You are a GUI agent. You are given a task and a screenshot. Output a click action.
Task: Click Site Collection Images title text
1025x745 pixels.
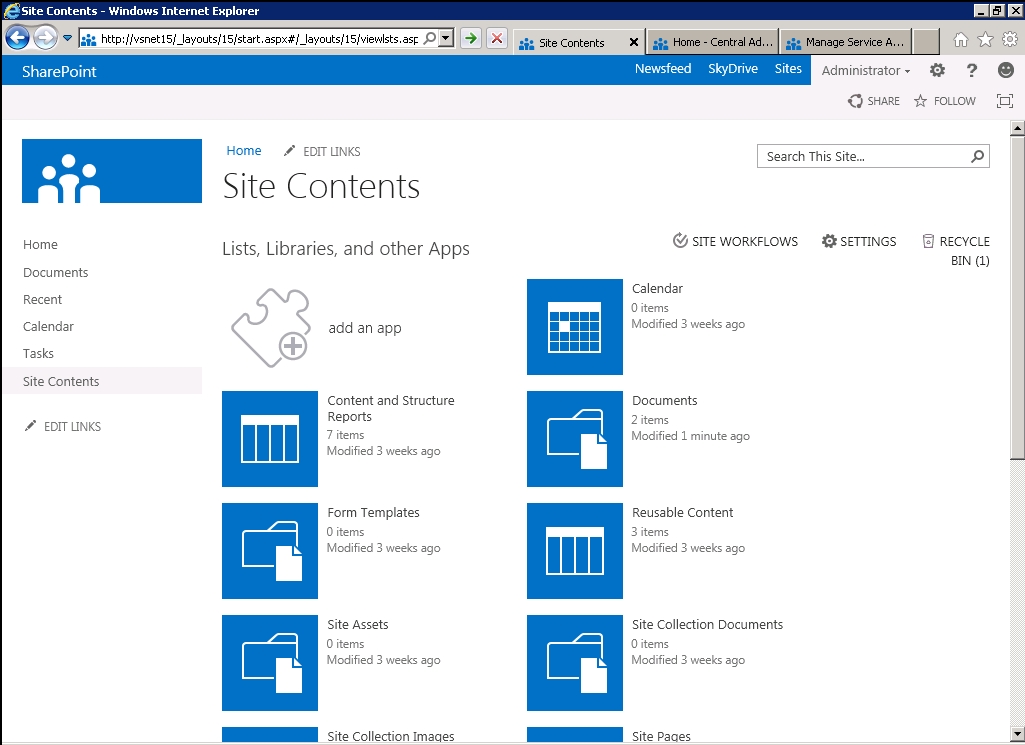pyautogui.click(x=391, y=737)
